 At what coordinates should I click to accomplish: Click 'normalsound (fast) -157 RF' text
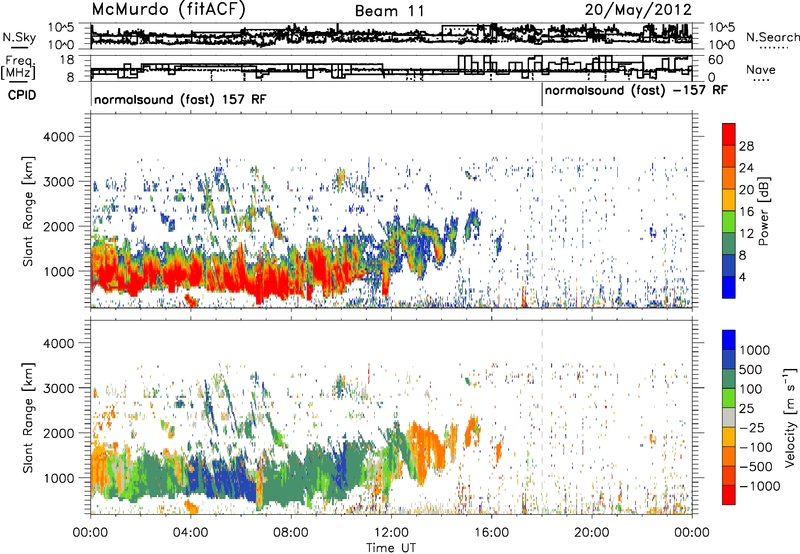coord(636,90)
